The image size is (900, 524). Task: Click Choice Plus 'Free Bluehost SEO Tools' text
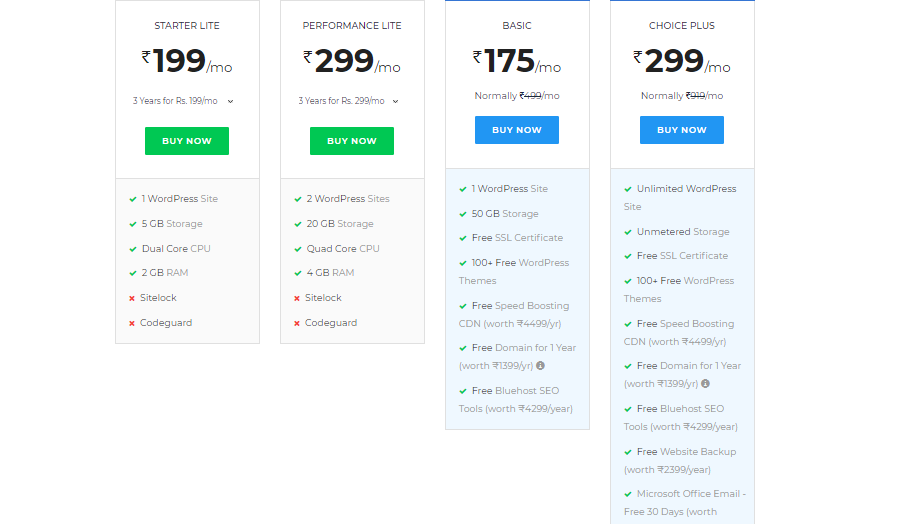click(681, 418)
